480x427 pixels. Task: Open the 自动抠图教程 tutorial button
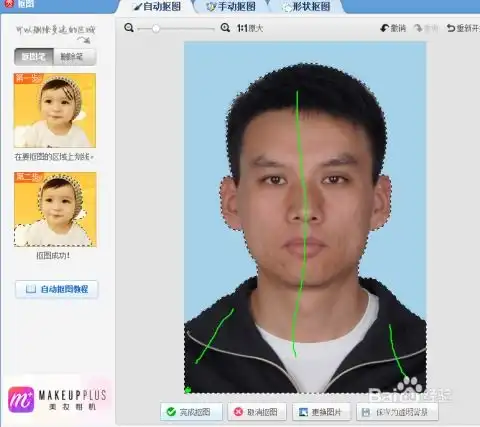pos(57,289)
